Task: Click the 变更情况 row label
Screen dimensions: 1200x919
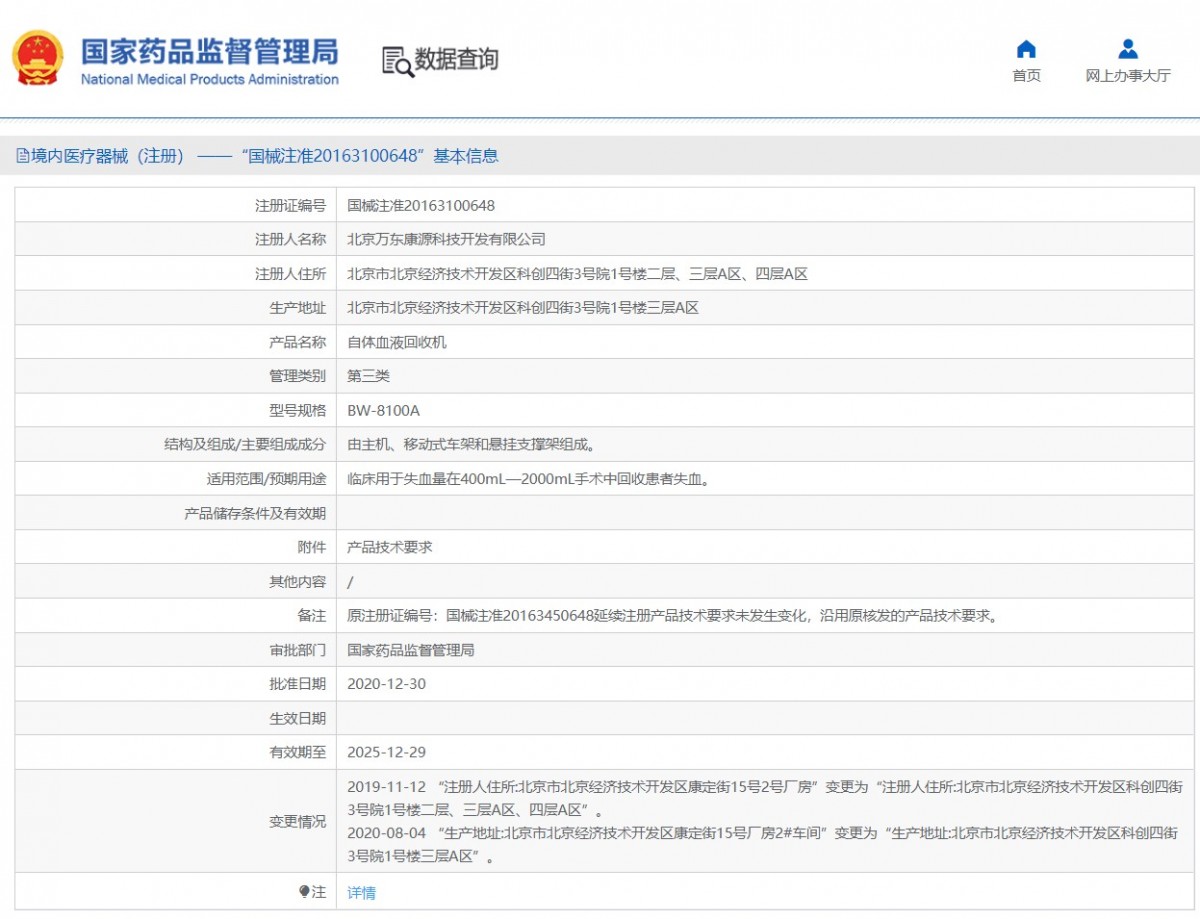Action: (x=297, y=821)
